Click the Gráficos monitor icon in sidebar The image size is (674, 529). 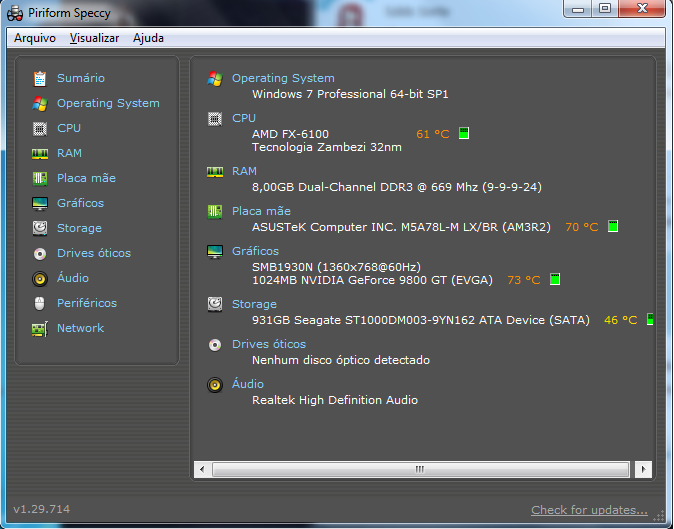click(x=40, y=203)
